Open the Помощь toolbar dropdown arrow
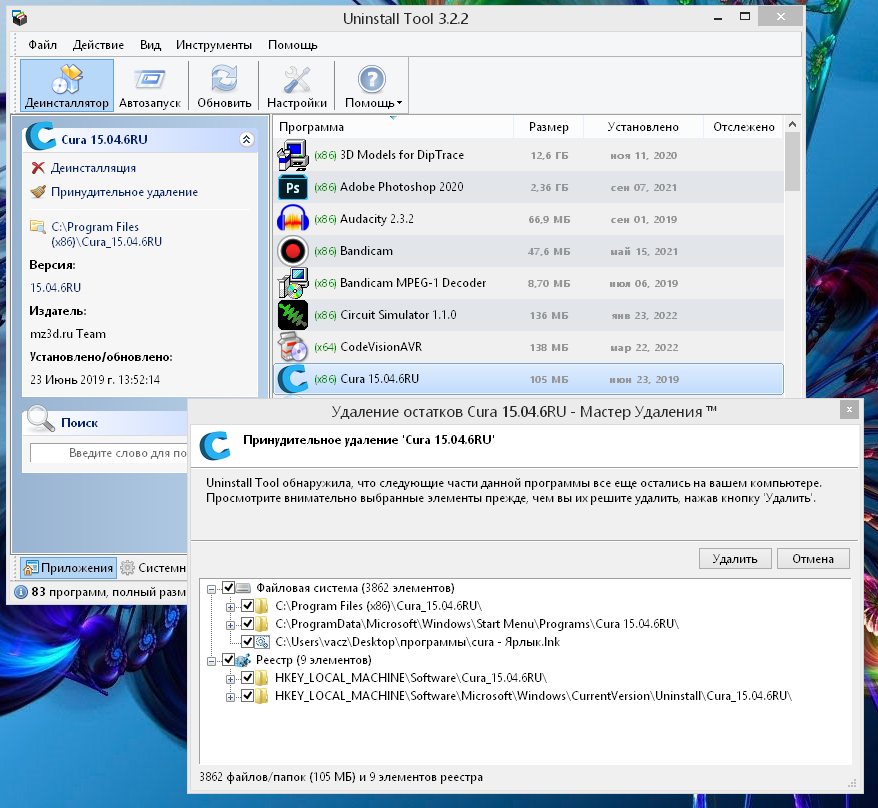 pyautogui.click(x=400, y=103)
